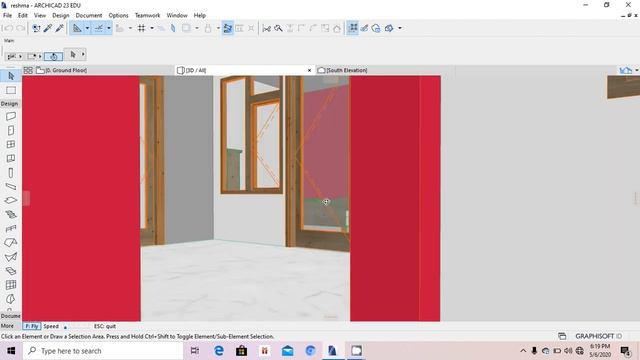Close the 3D / All tab
The height and width of the screenshot is (360, 640).
tap(309, 70)
